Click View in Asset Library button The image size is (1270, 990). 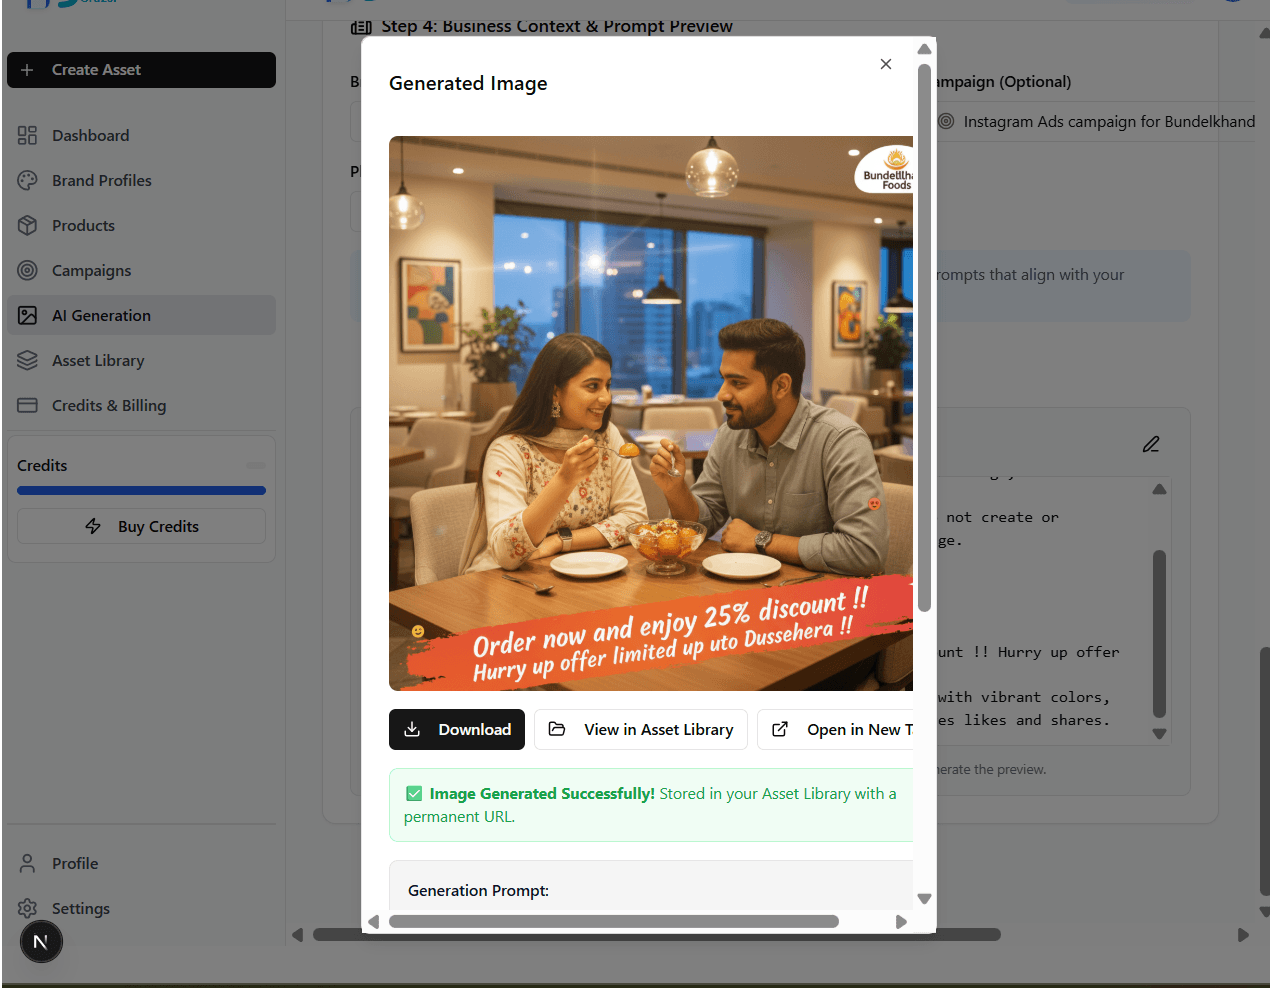coord(641,730)
